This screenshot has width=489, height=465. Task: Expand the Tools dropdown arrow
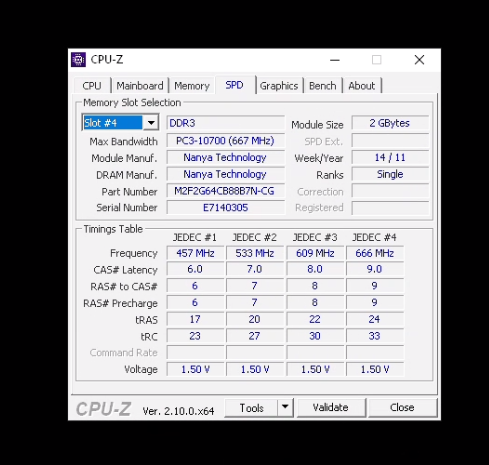coord(285,407)
